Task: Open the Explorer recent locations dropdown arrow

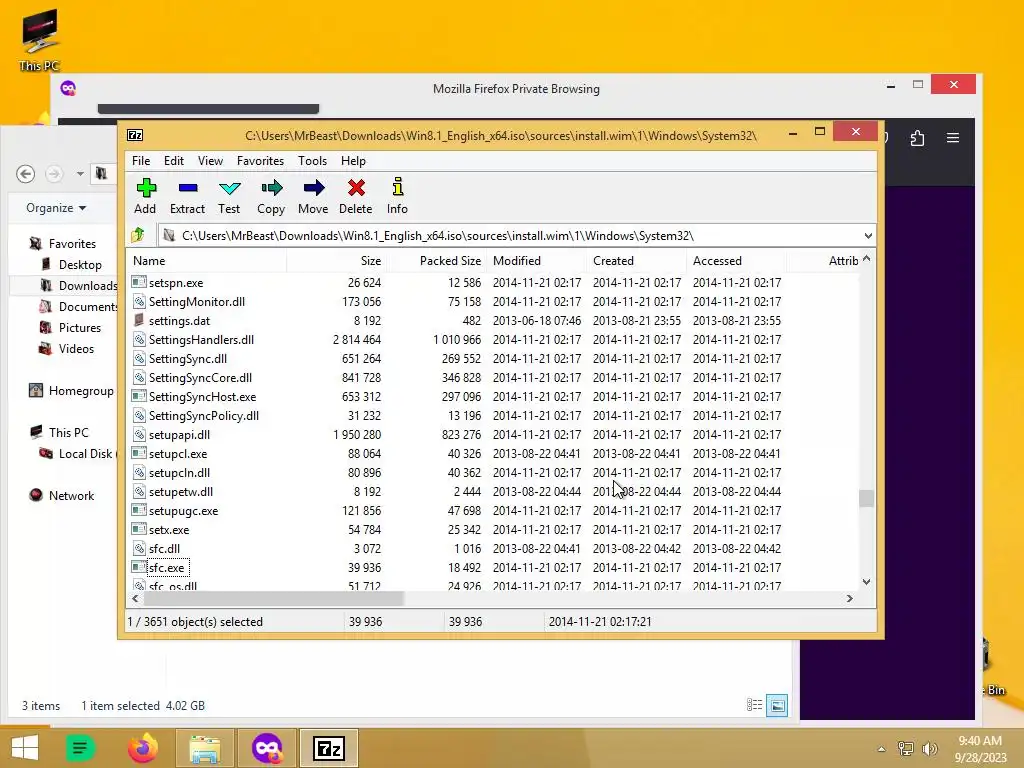Action: coord(80,174)
